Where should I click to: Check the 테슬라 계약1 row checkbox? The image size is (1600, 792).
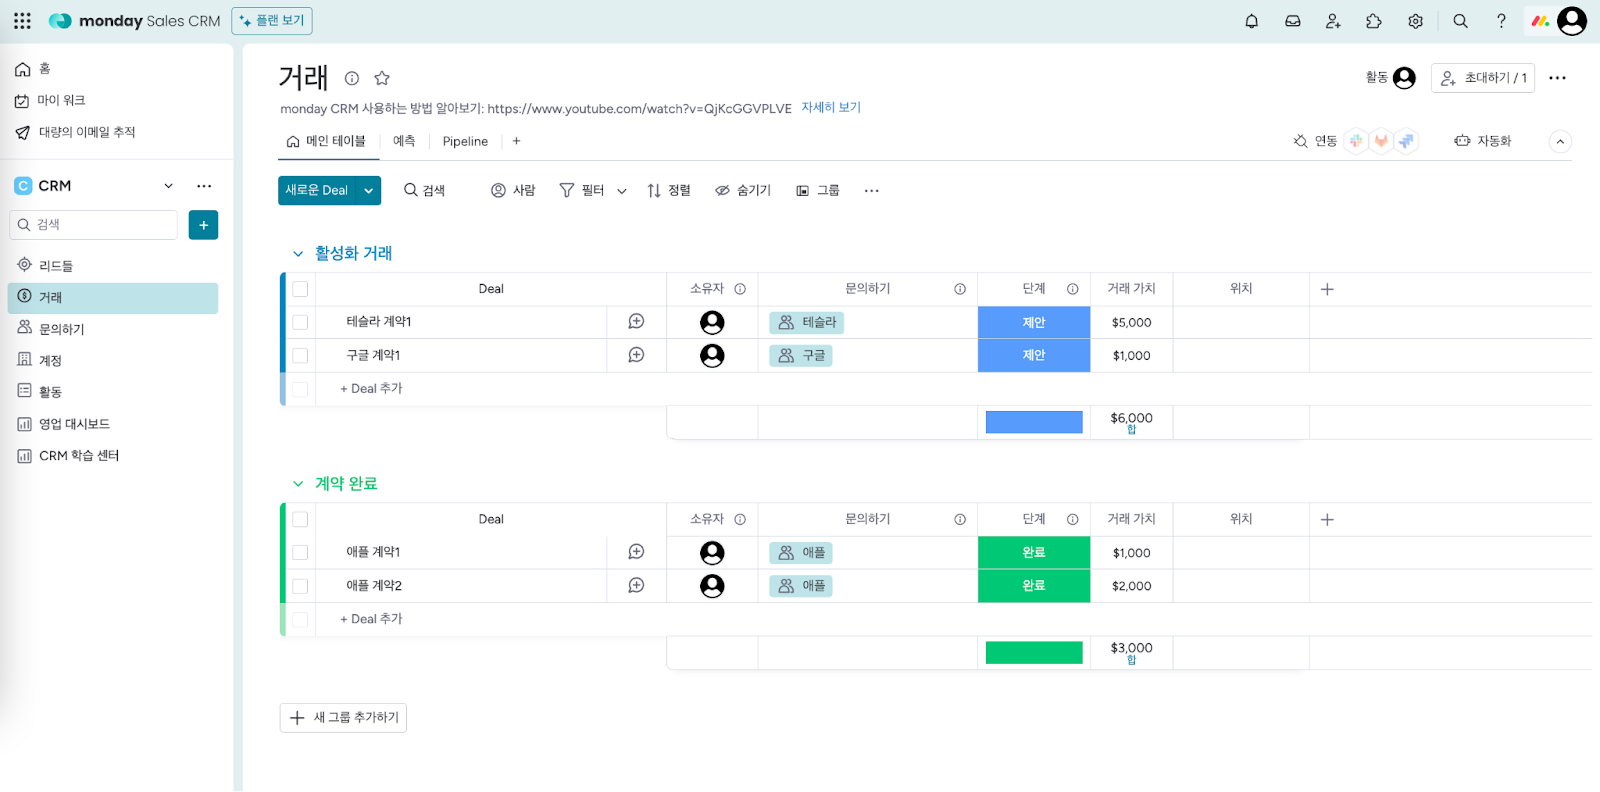(x=300, y=322)
